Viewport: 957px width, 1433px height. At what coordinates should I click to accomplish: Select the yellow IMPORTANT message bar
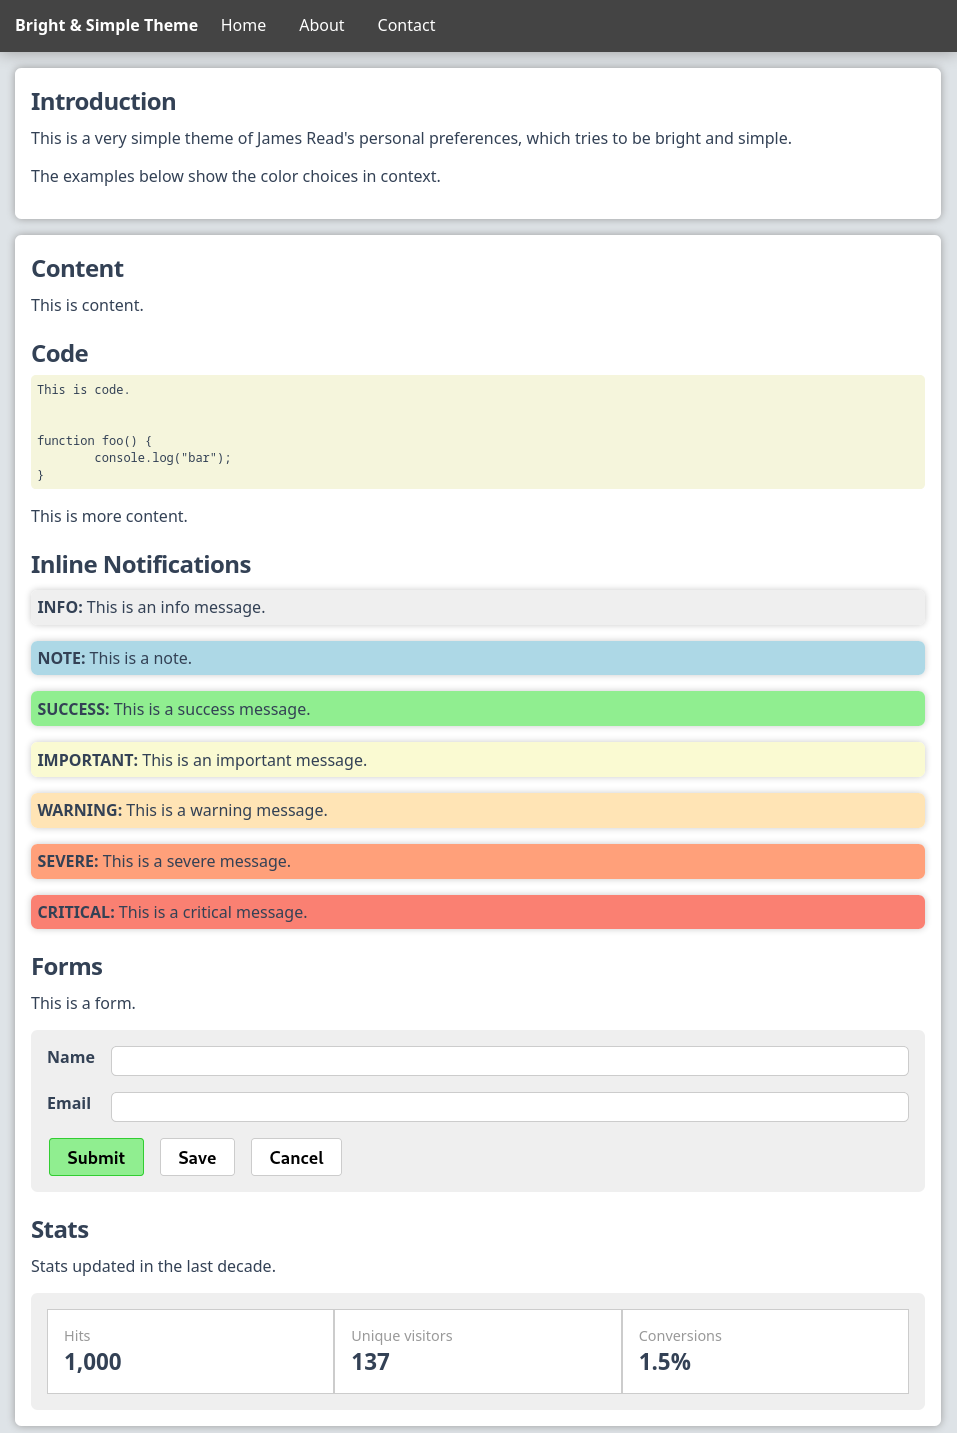pyautogui.click(x=478, y=760)
